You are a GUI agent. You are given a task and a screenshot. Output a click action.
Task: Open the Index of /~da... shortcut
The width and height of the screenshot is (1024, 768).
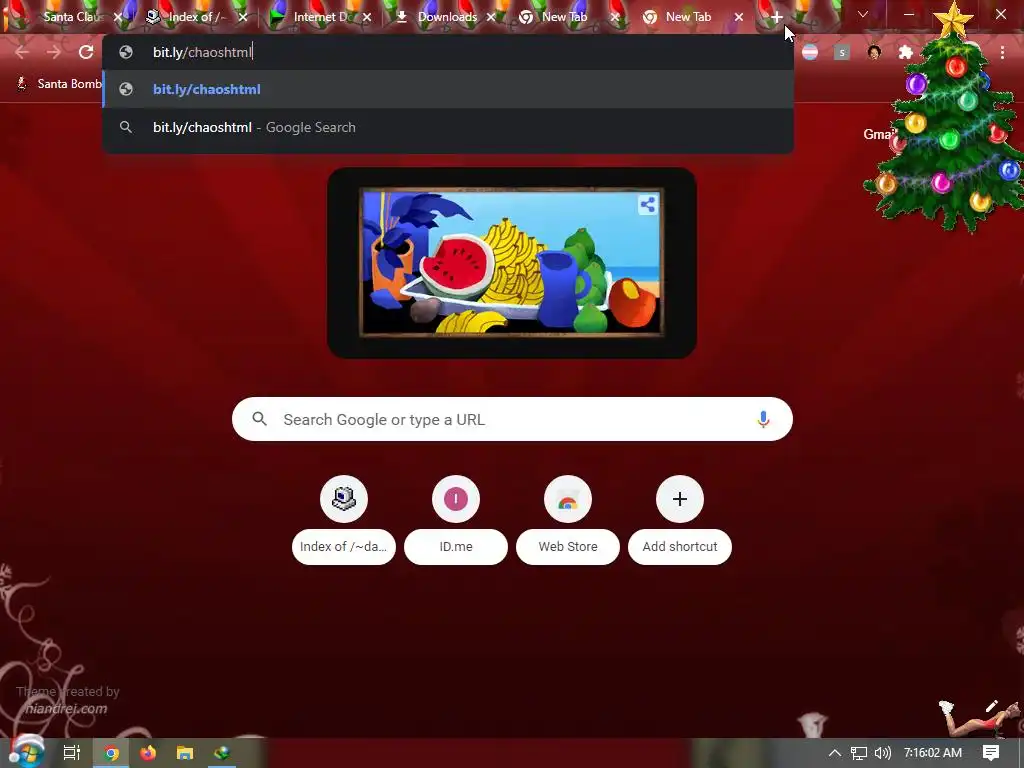click(x=344, y=520)
